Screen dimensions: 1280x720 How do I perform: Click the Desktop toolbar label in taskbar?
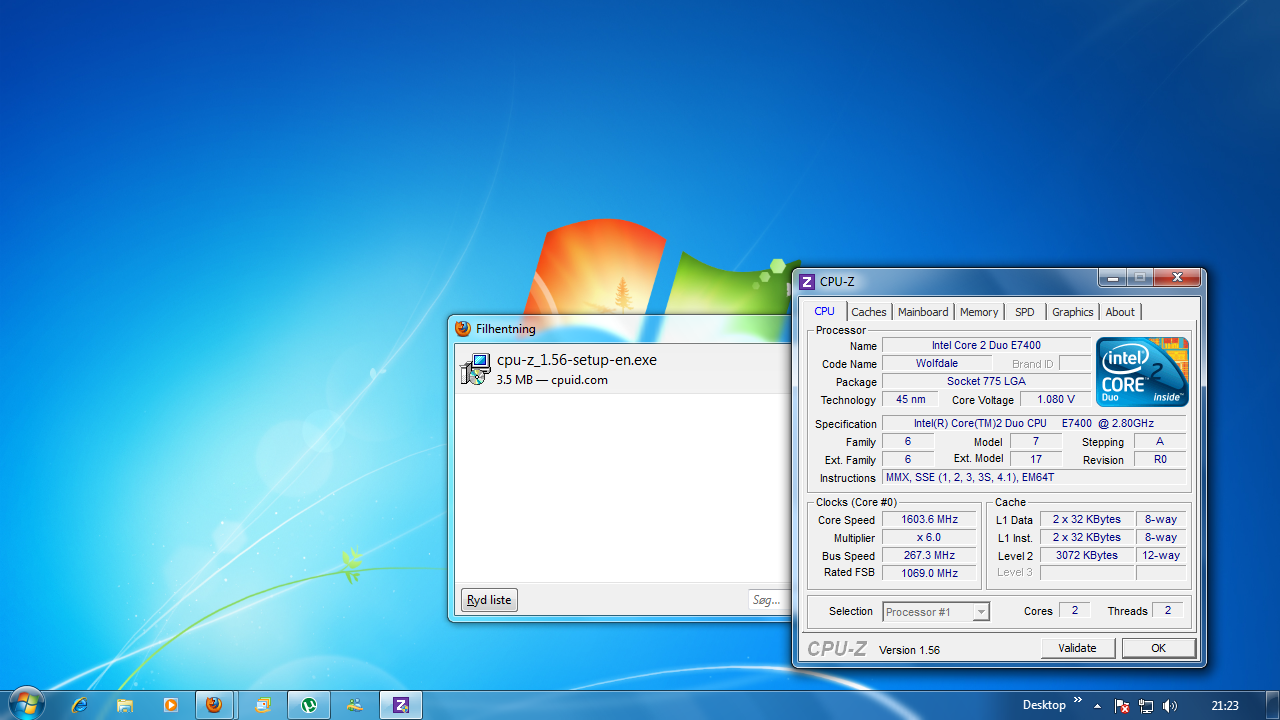1044,705
